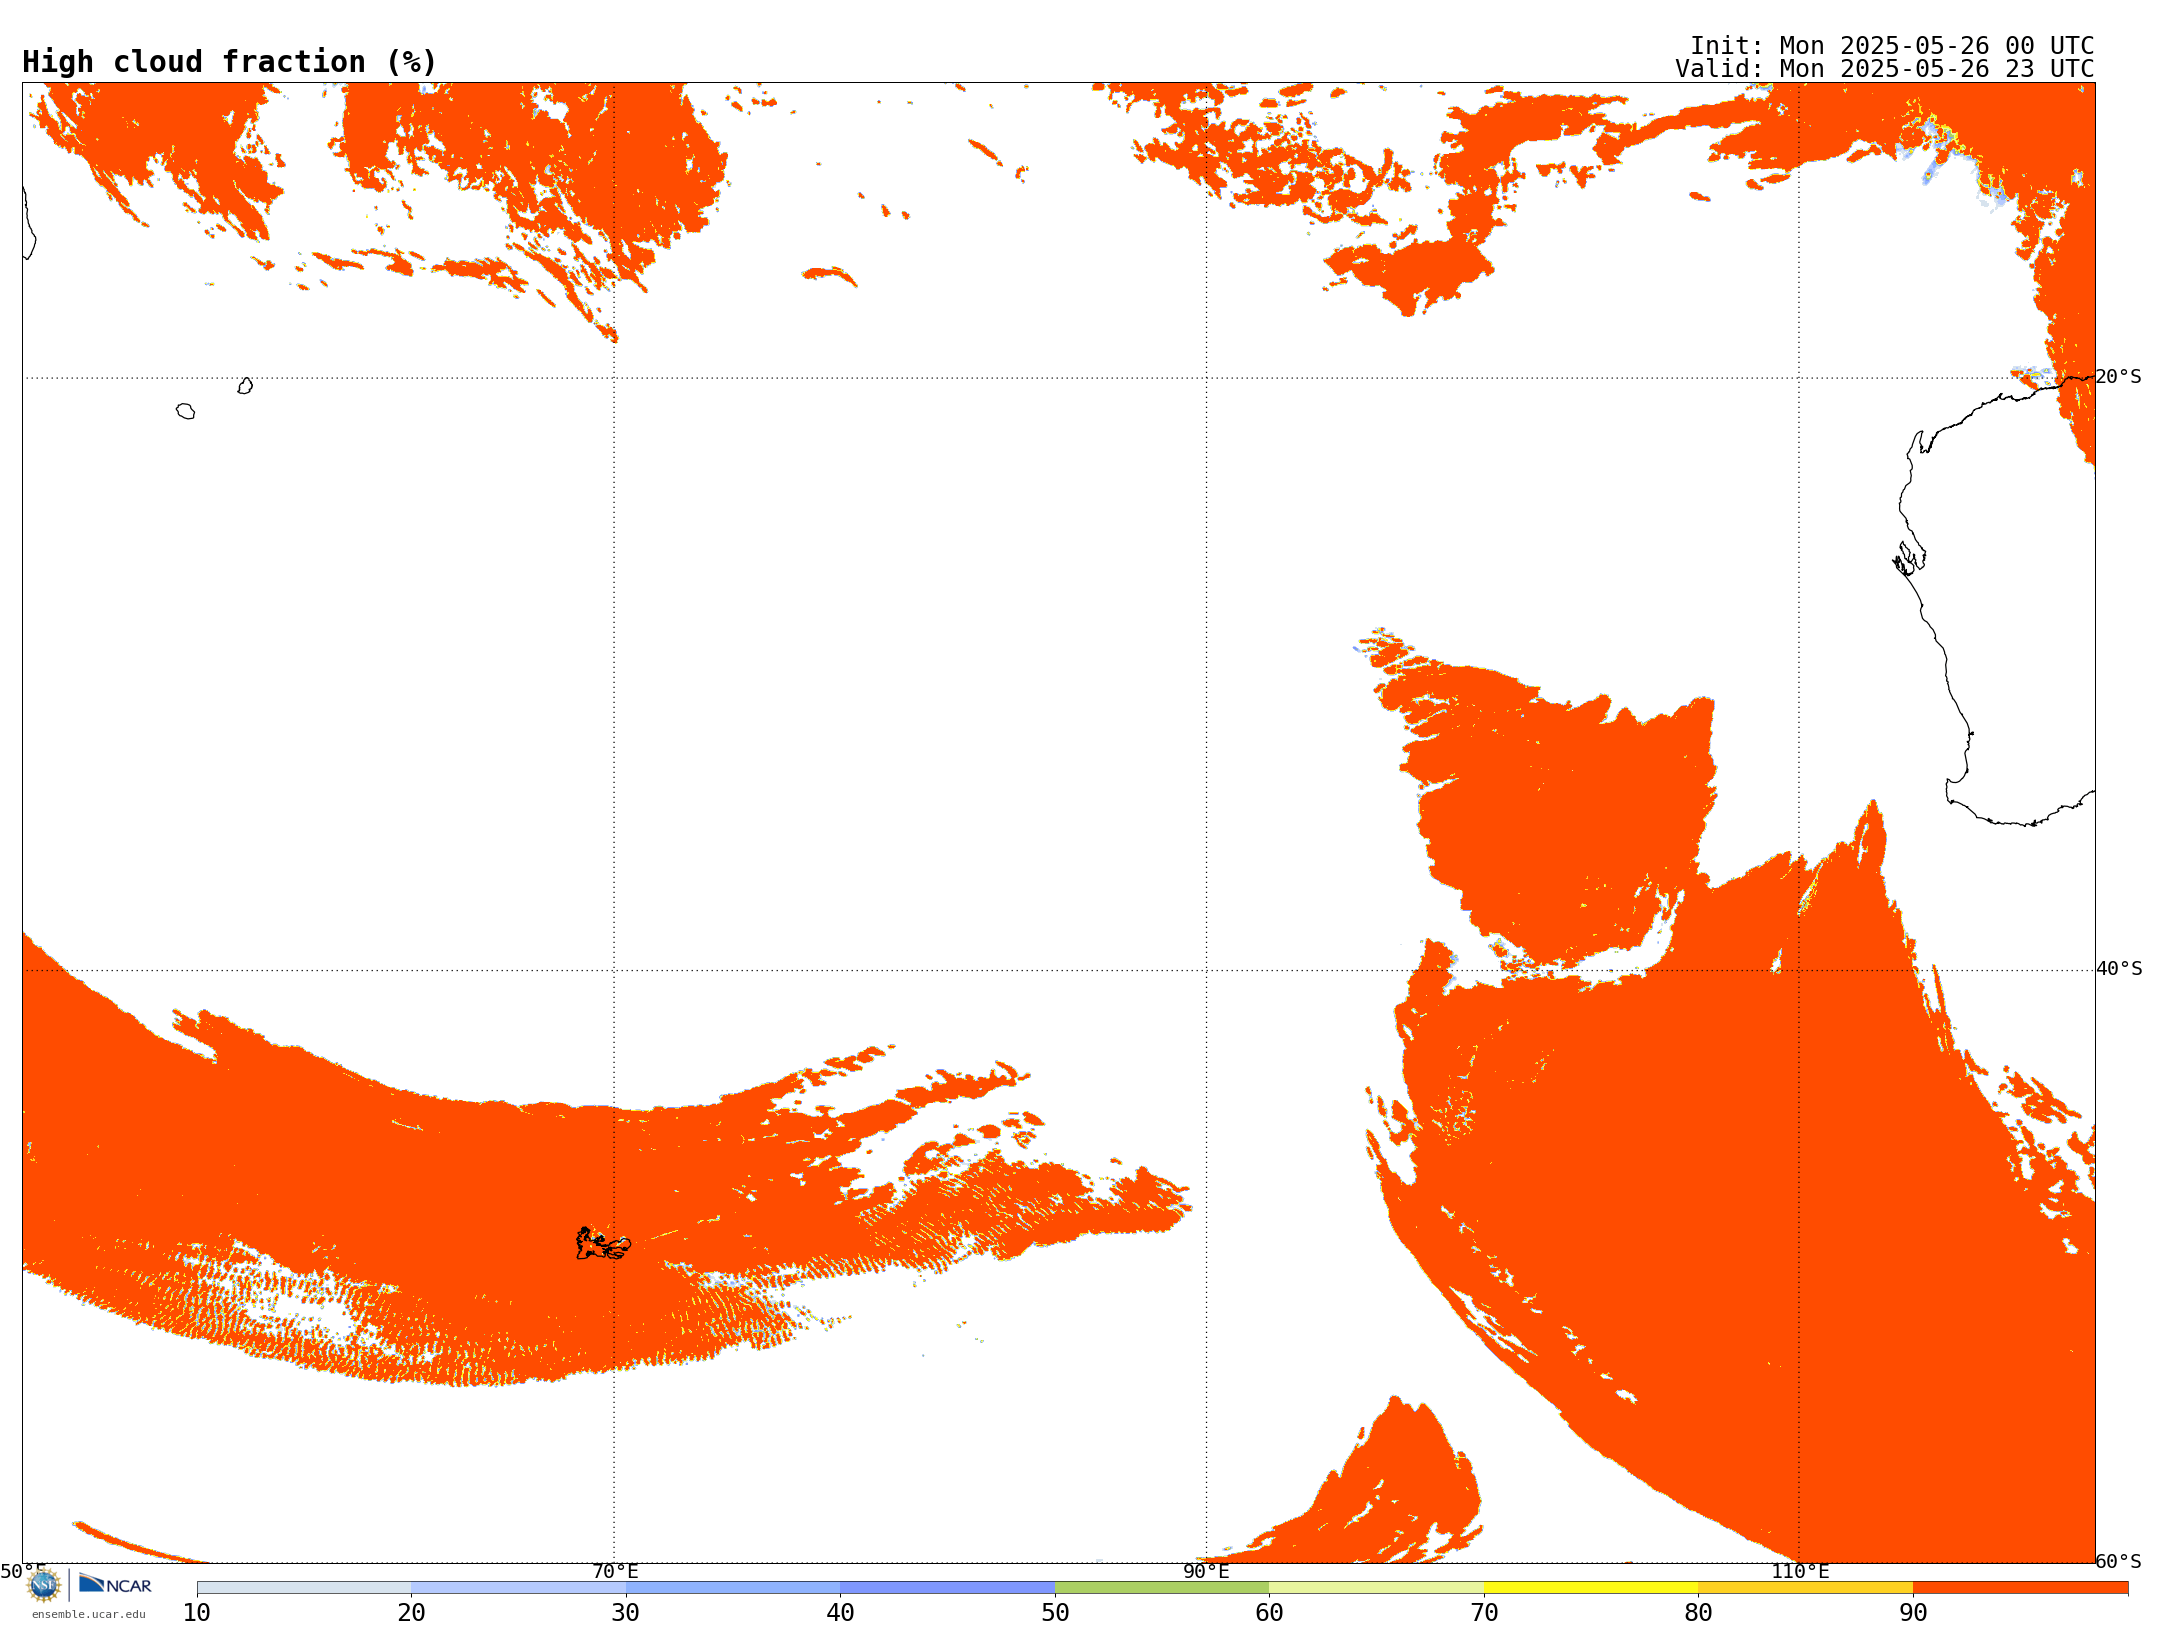Click the Kerguelen Islands outline near 70°E

click(603, 1244)
